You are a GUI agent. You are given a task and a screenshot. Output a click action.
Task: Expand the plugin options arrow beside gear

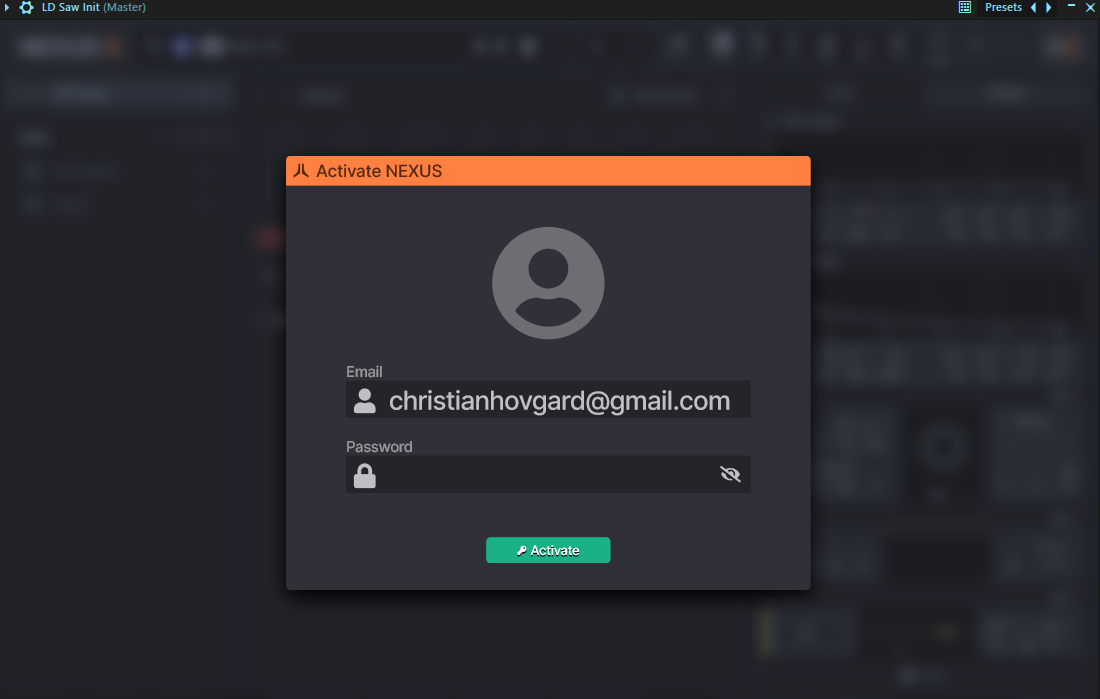[x=7, y=8]
